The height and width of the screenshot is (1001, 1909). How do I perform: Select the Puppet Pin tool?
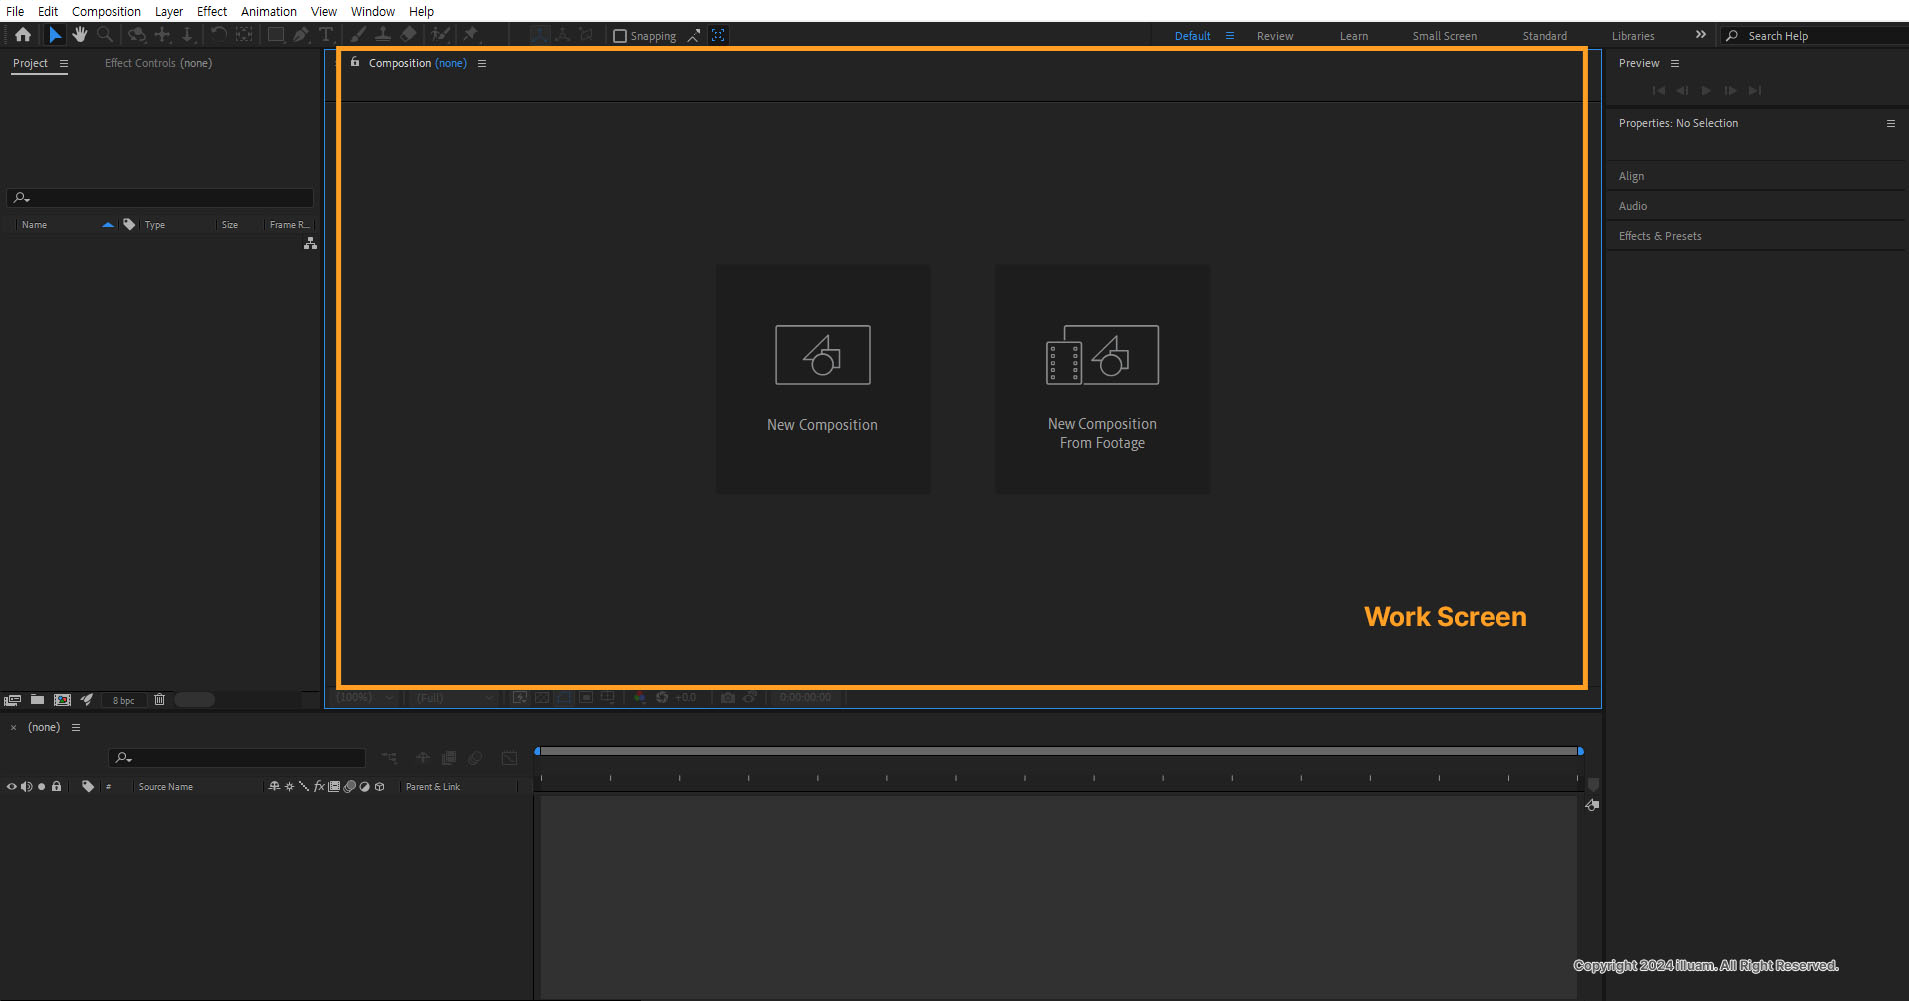click(471, 35)
